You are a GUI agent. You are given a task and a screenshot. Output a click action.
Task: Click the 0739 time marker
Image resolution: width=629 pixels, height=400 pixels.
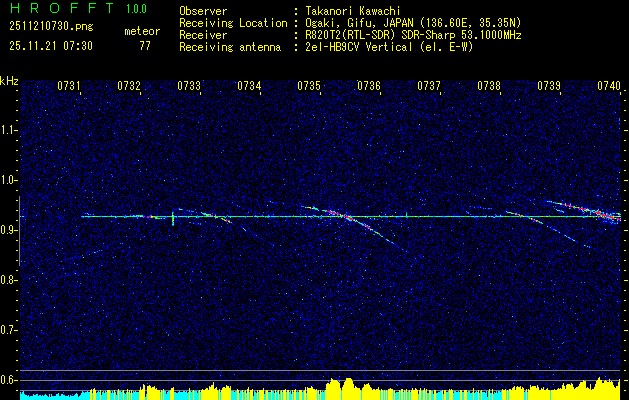(x=549, y=85)
